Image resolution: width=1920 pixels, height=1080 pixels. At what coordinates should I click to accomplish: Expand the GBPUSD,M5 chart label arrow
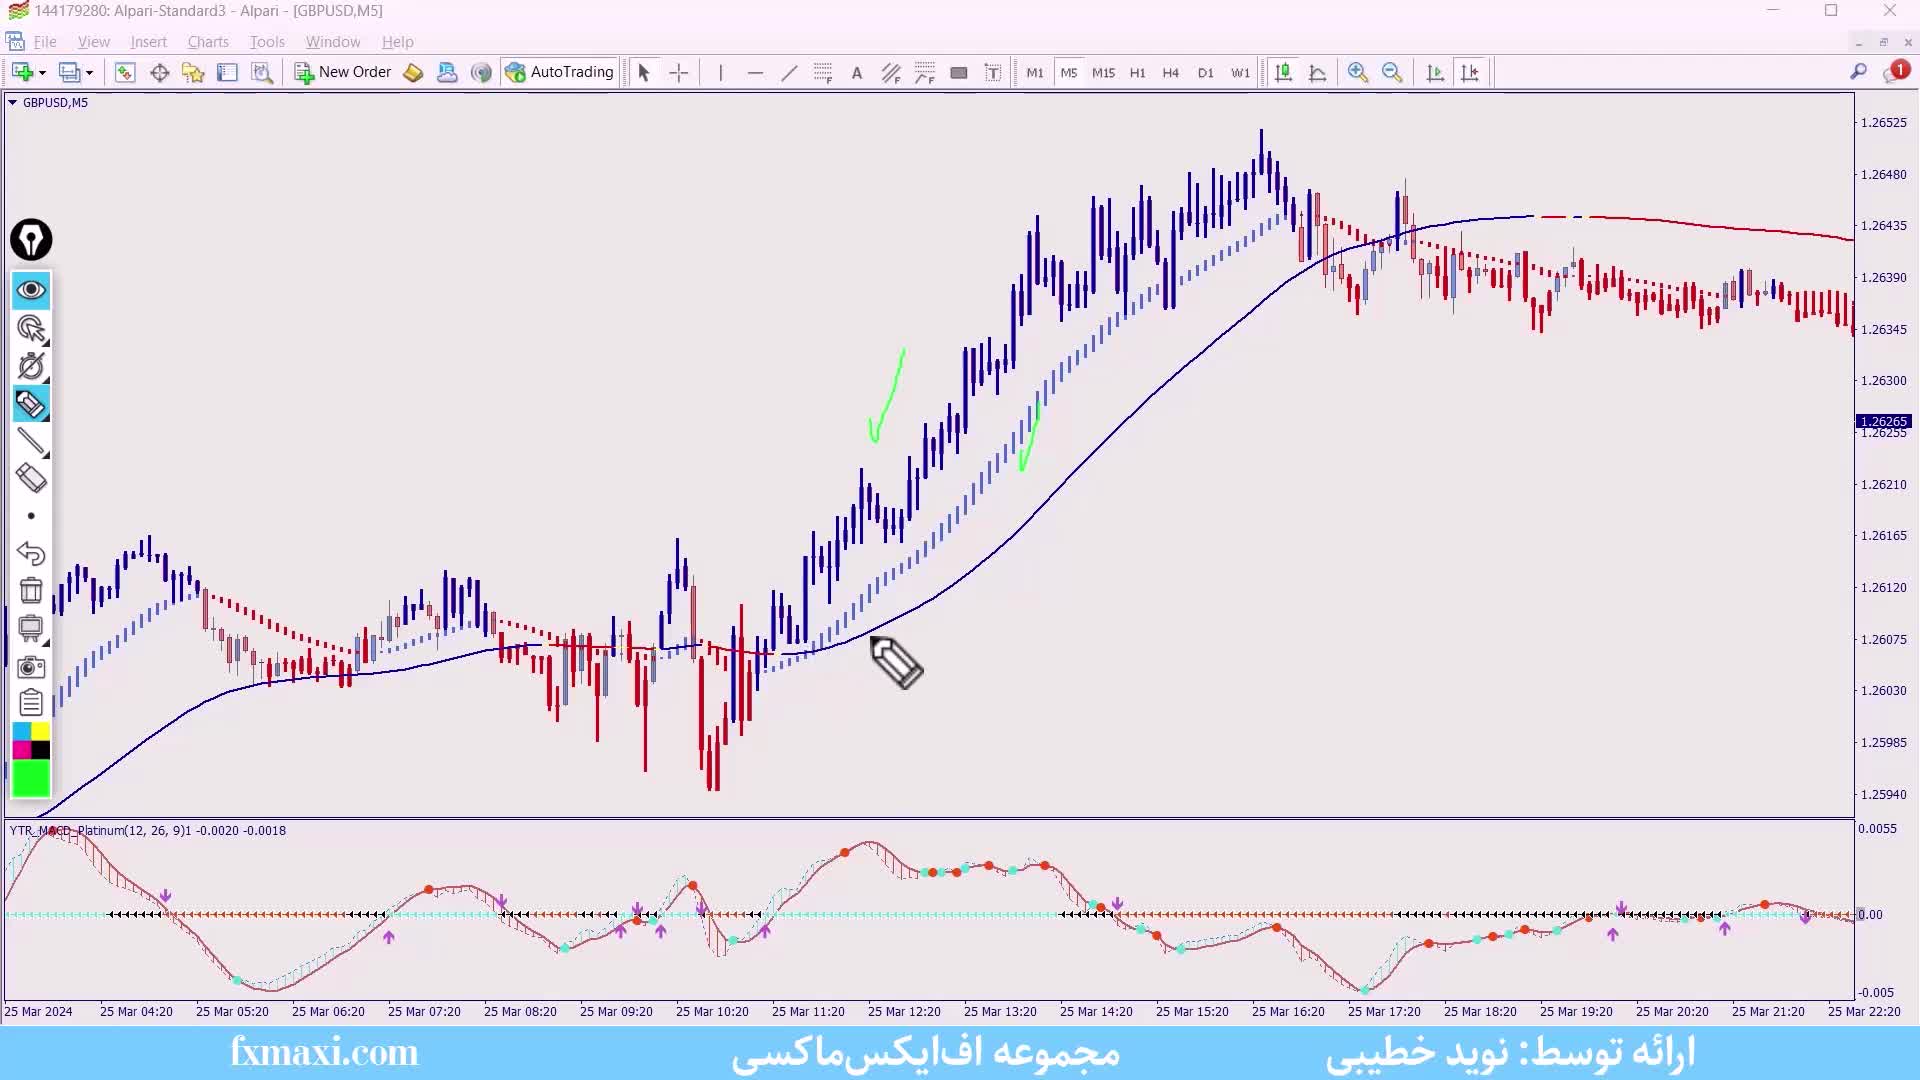[x=12, y=102]
